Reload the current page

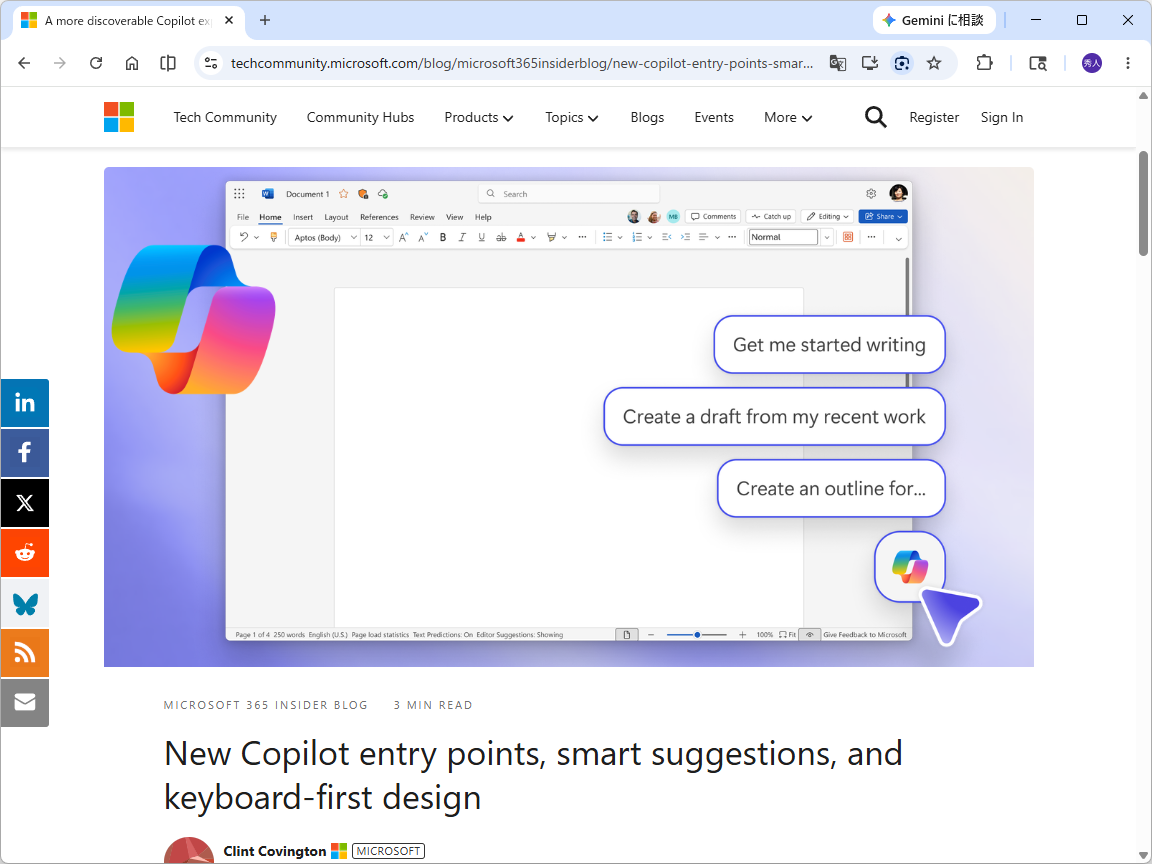click(96, 63)
